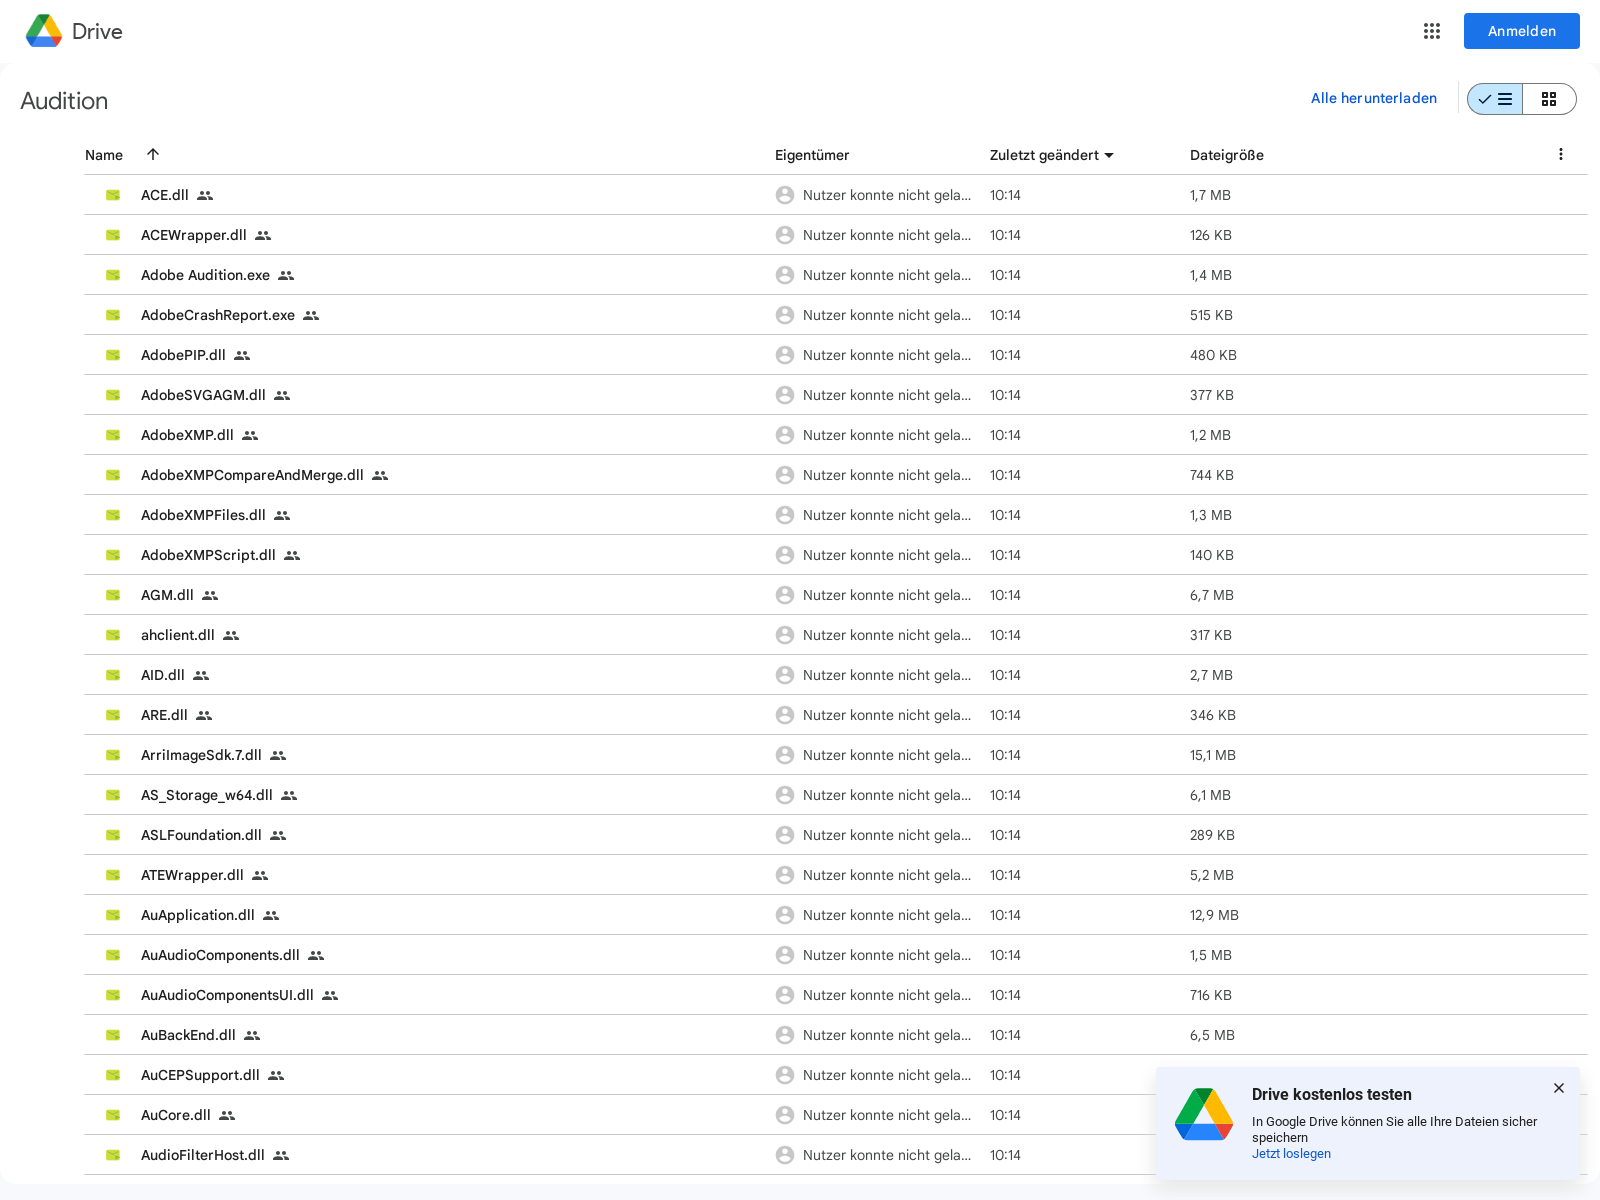Click the file icon of AS_Storage_w64.dll

tap(113, 795)
